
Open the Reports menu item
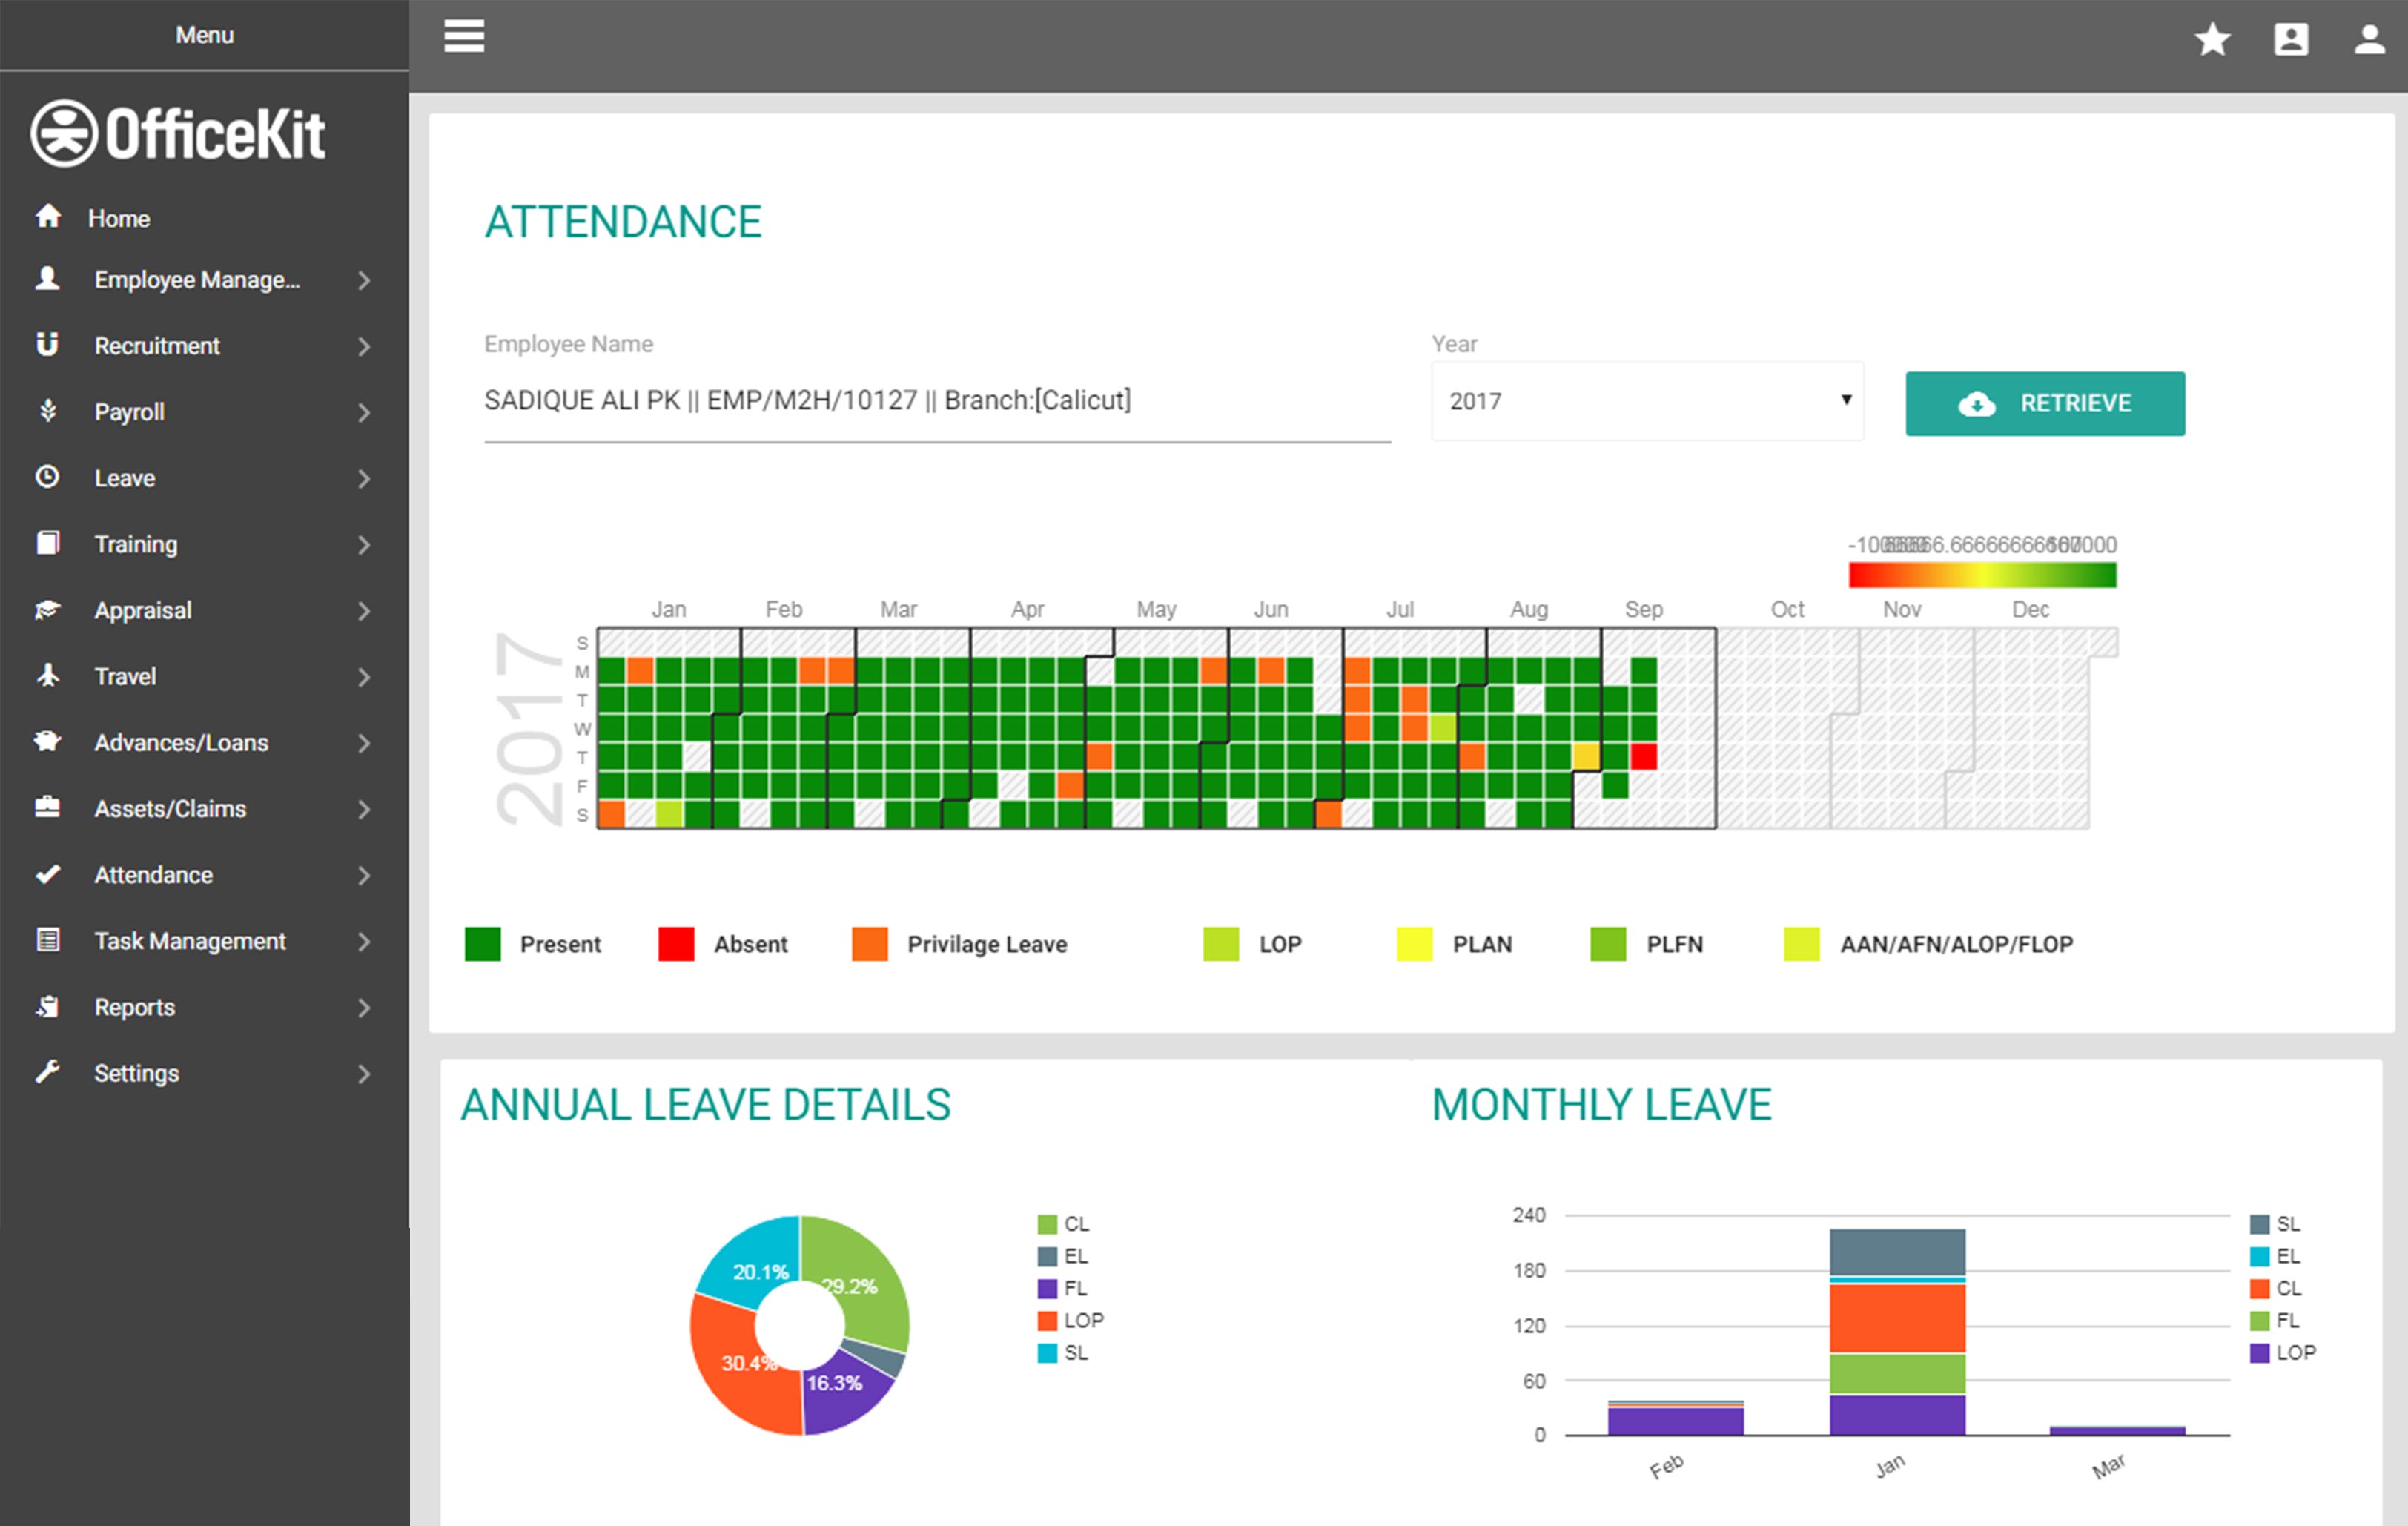[204, 1007]
